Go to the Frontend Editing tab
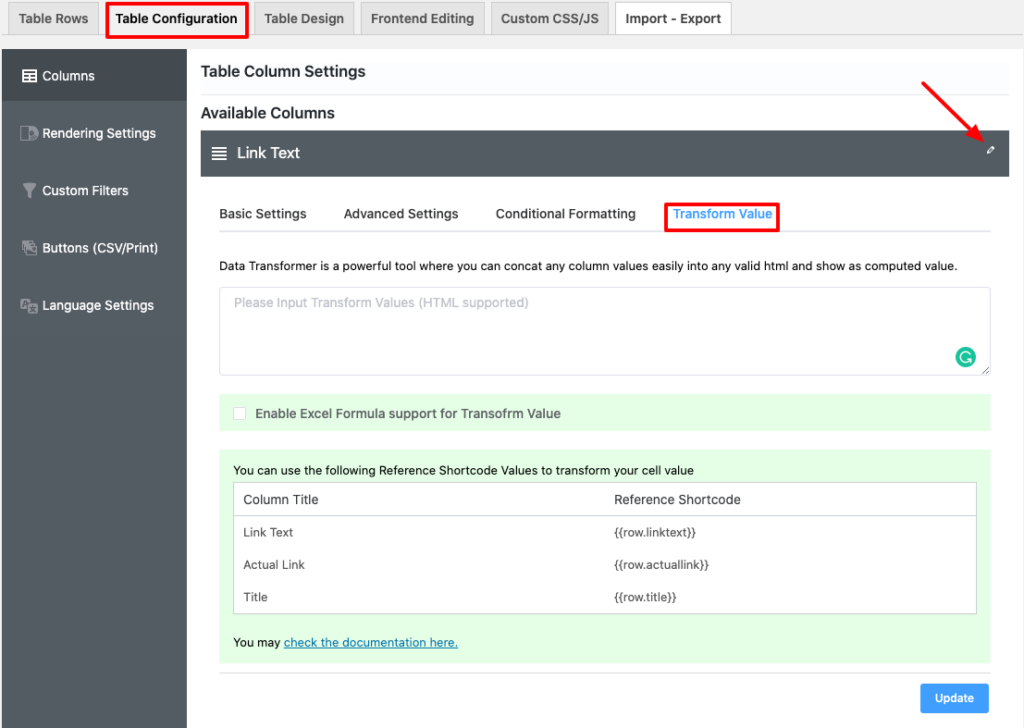The height and width of the screenshot is (728, 1024). (x=422, y=19)
